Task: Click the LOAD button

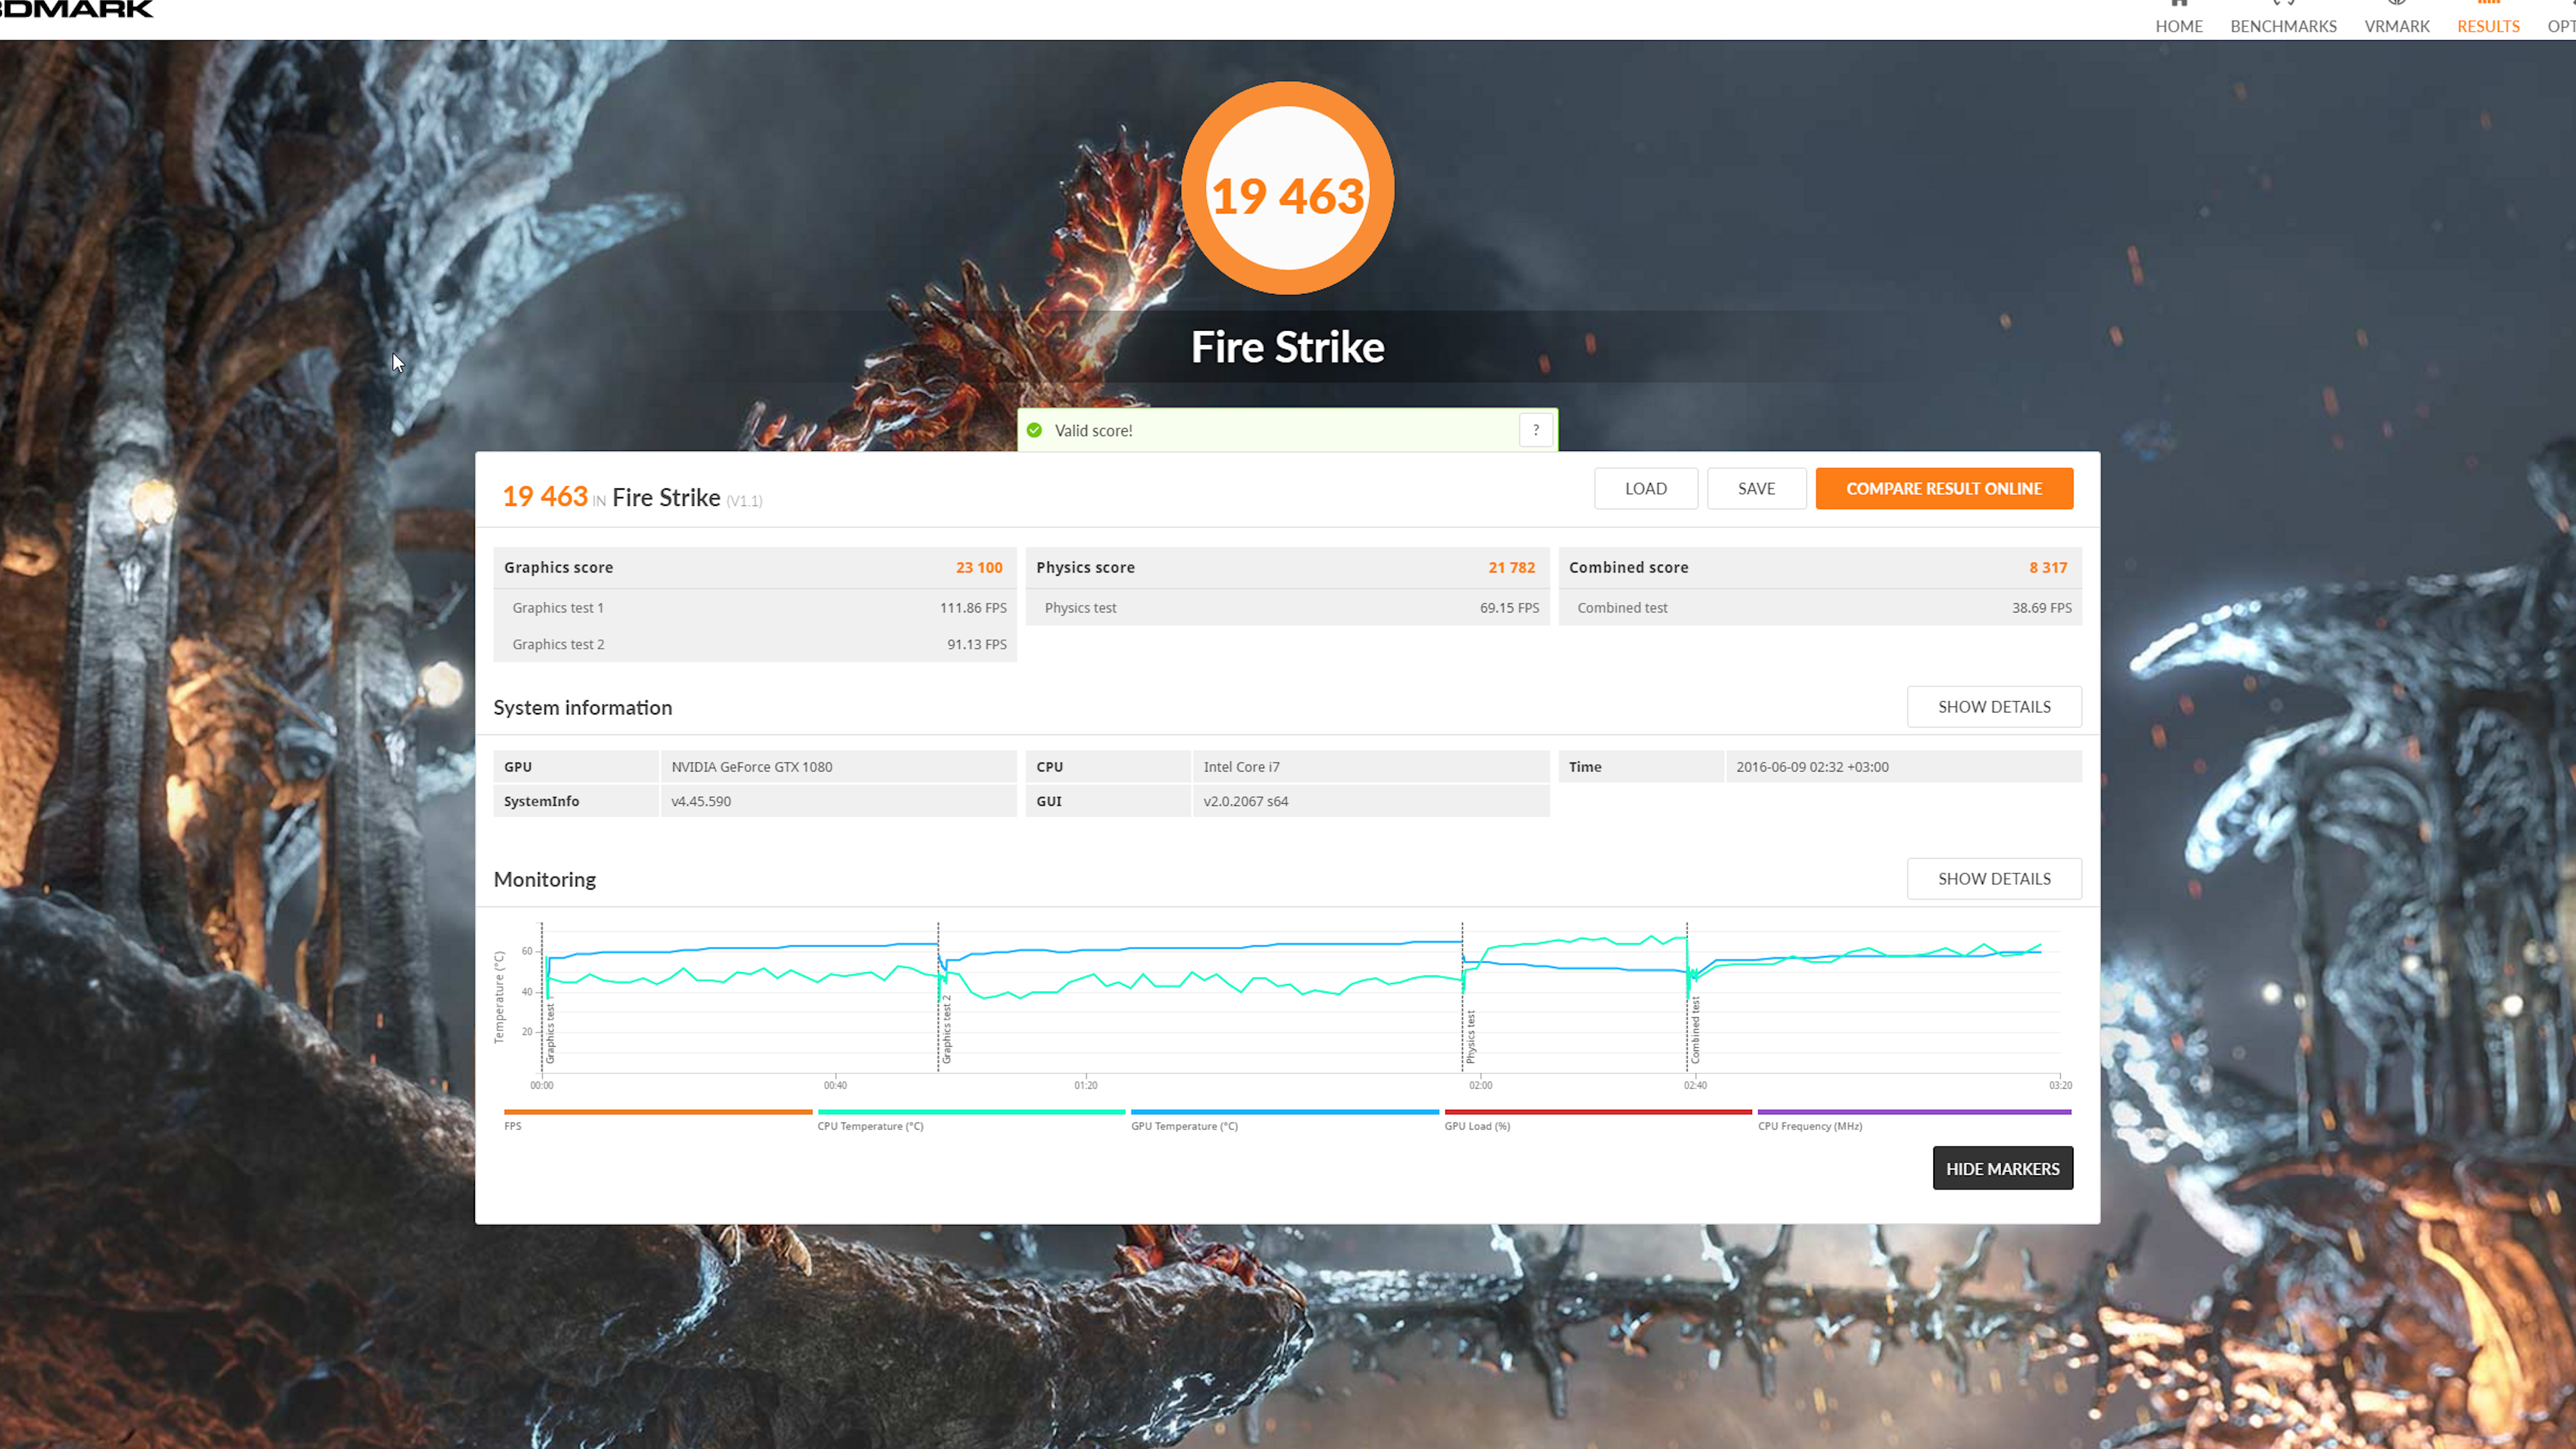Action: [1645, 488]
